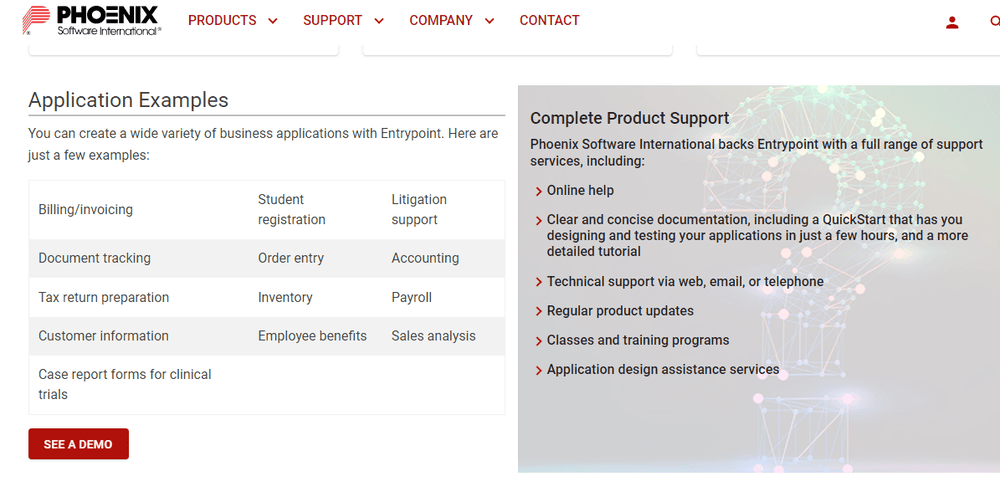
Task: Click the red arrow beside Technical support
Action: point(539,283)
